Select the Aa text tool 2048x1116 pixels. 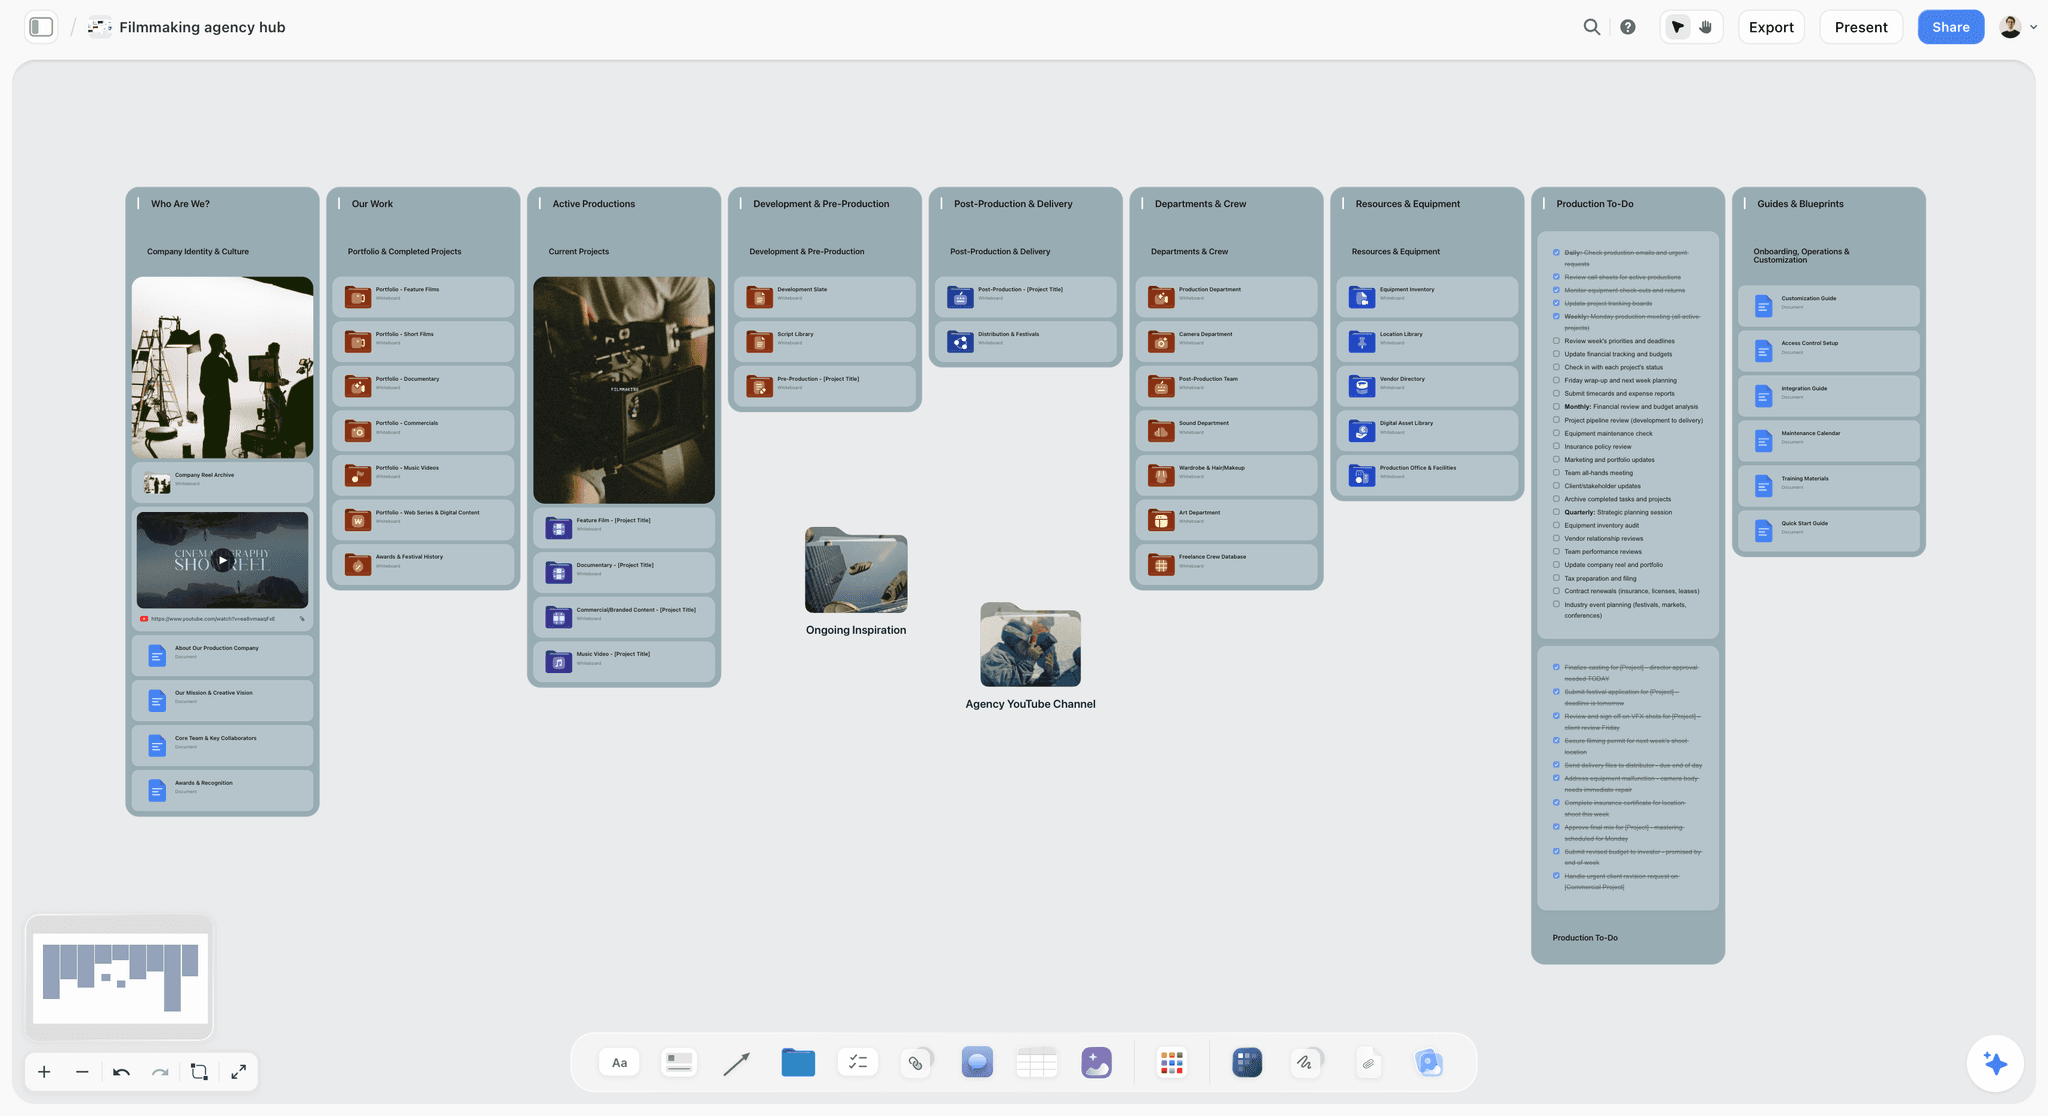click(619, 1062)
